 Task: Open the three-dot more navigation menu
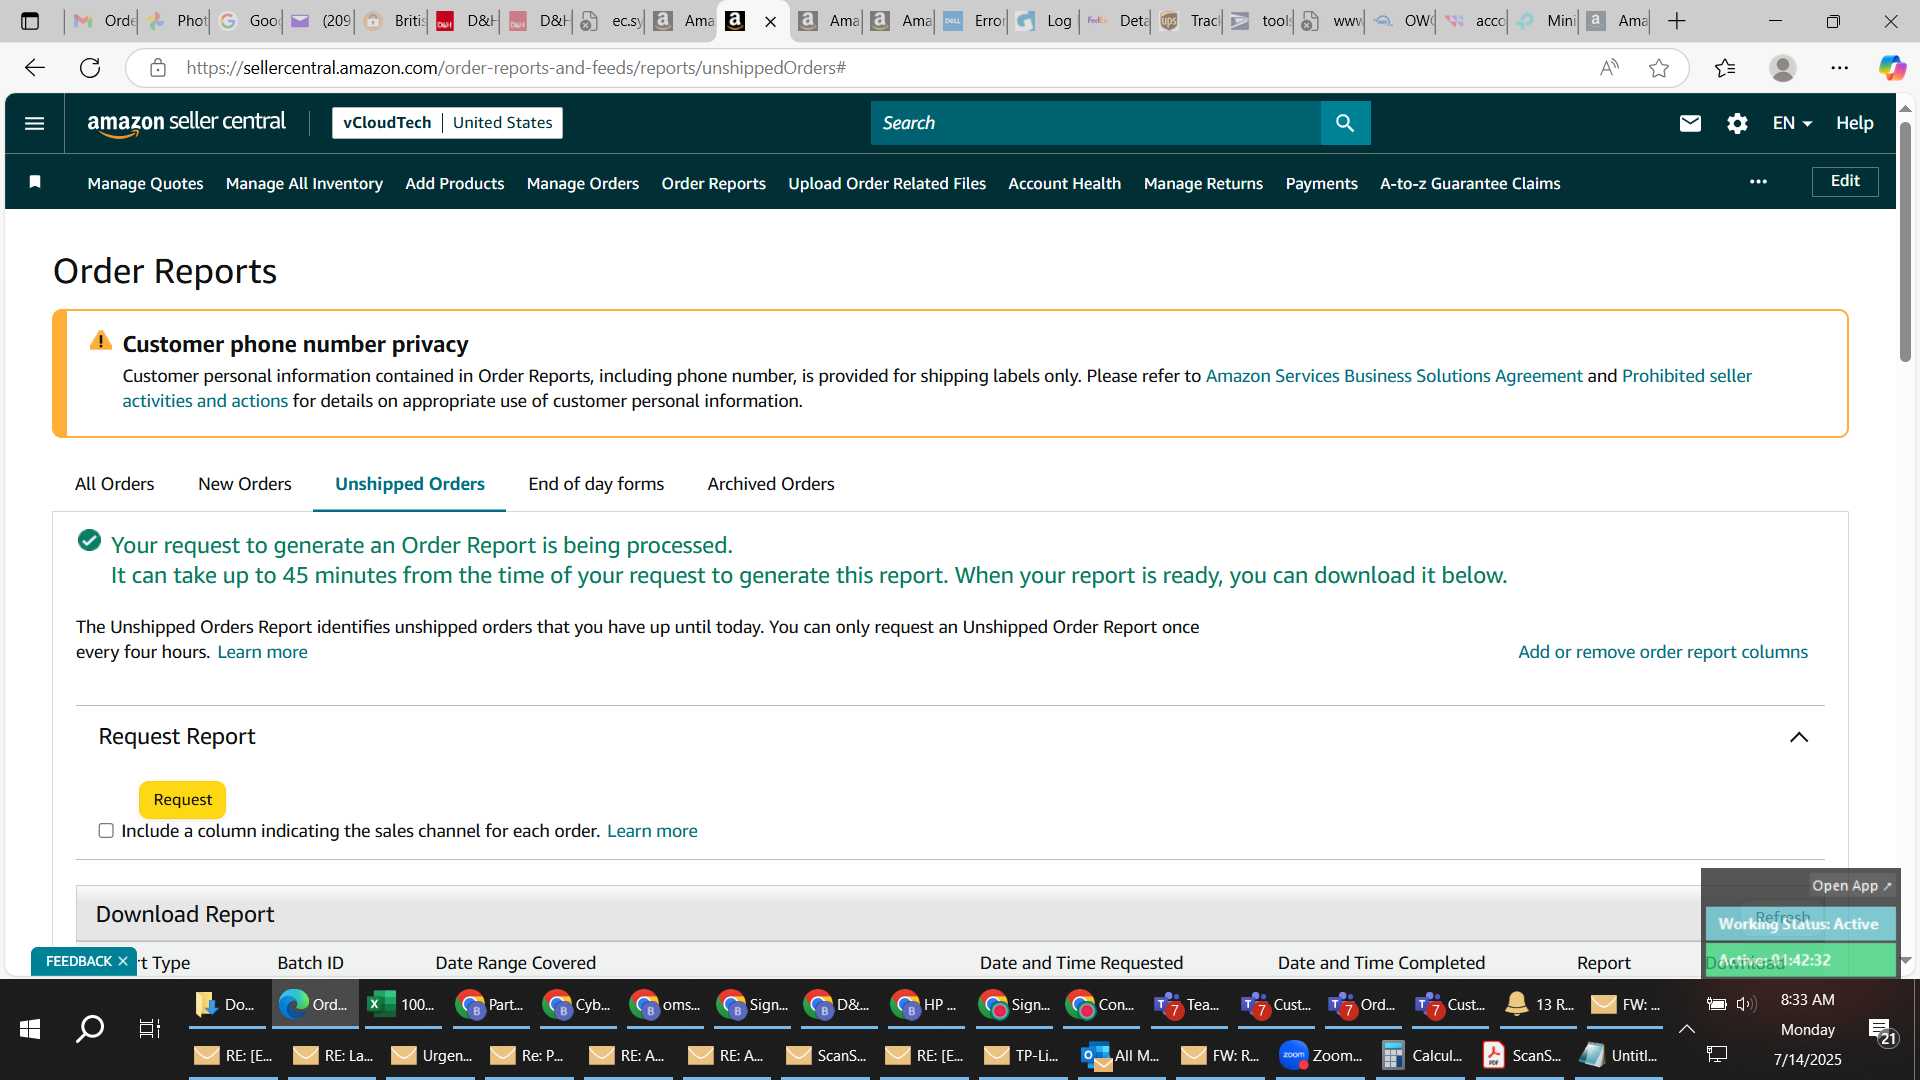click(x=1758, y=182)
